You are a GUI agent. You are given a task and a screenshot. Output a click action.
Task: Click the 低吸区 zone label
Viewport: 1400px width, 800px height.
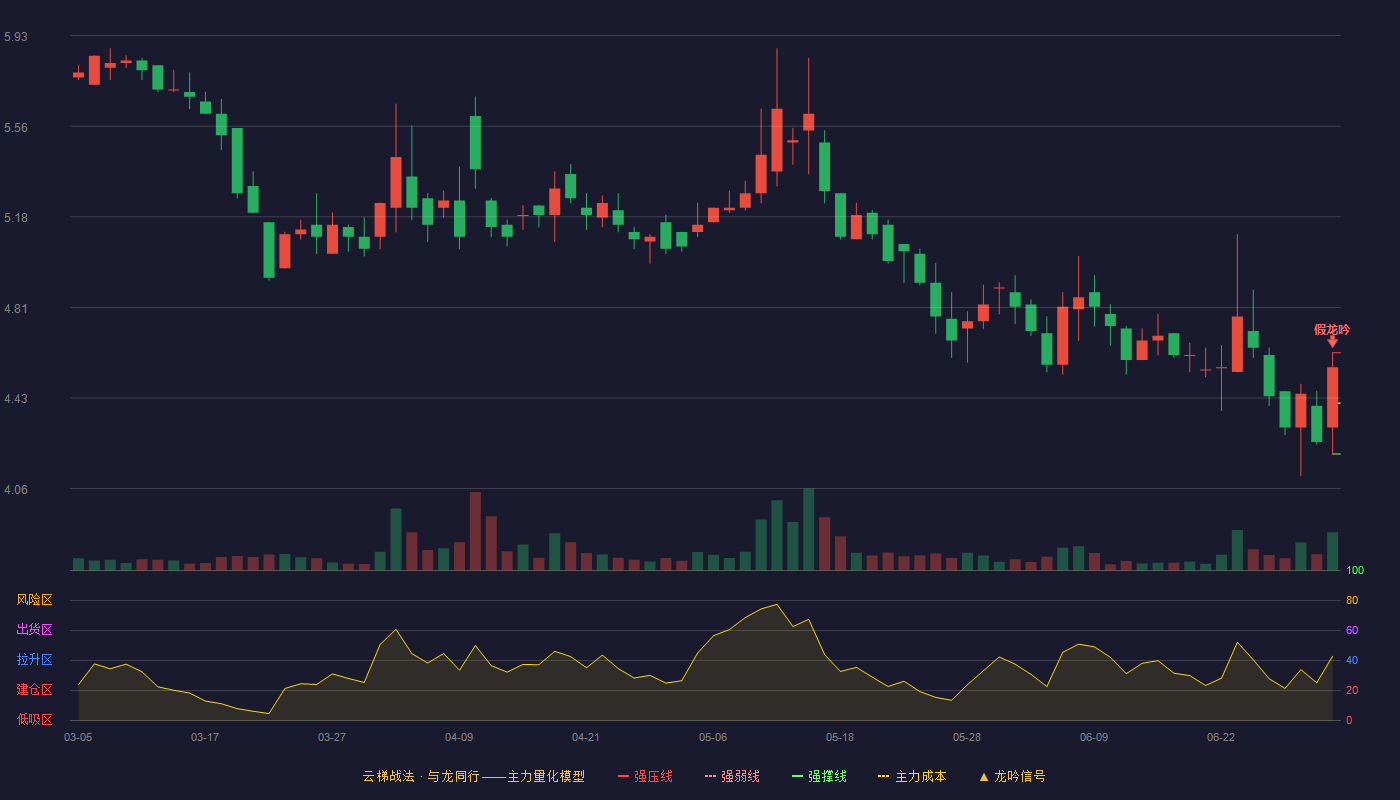click(x=34, y=719)
